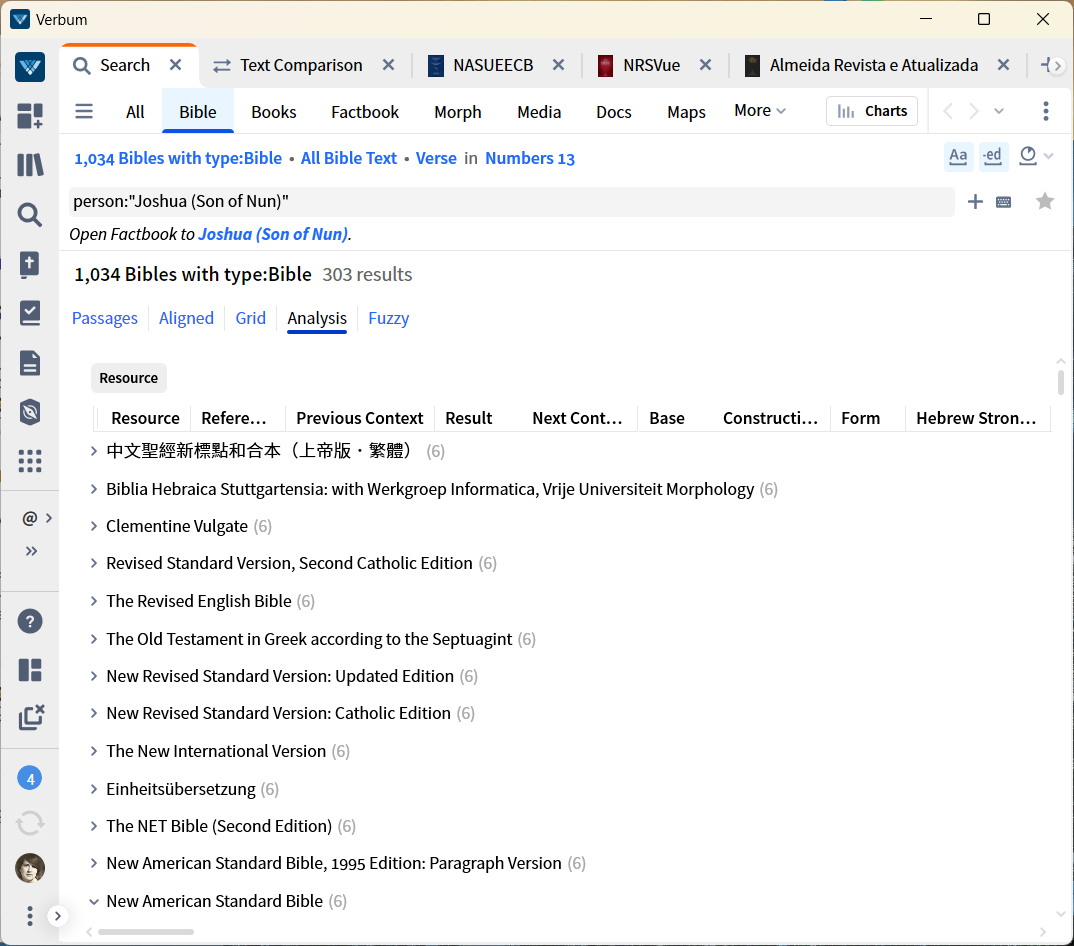Expand the sidebar arrow at bottom

click(x=58, y=916)
